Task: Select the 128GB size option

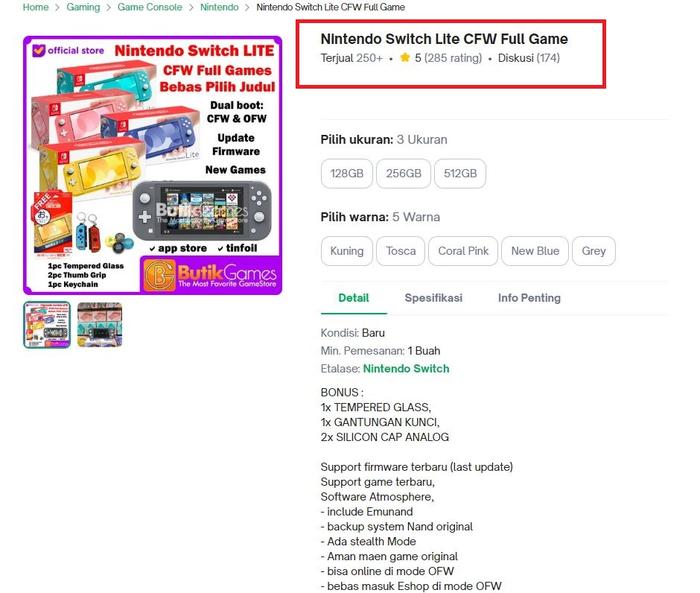Action: click(x=347, y=173)
